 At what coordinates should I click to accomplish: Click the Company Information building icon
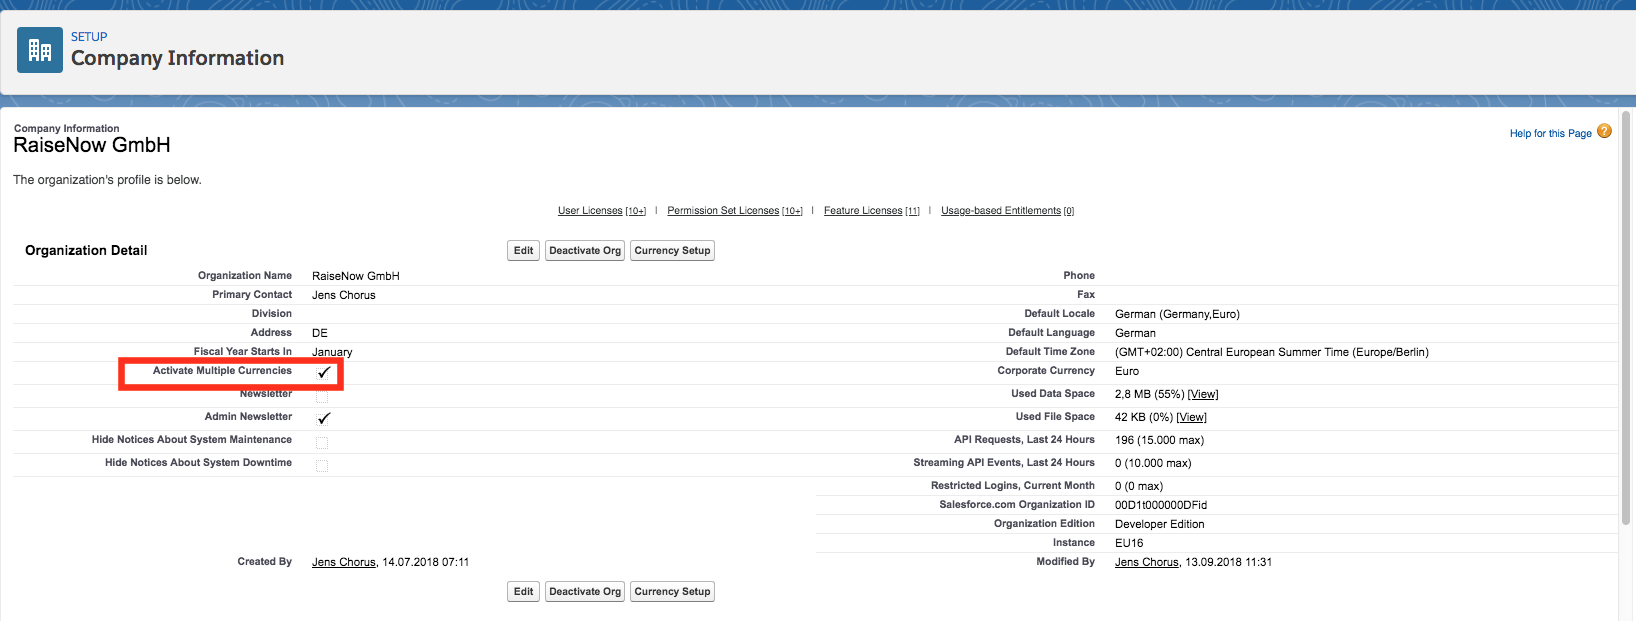click(x=40, y=50)
